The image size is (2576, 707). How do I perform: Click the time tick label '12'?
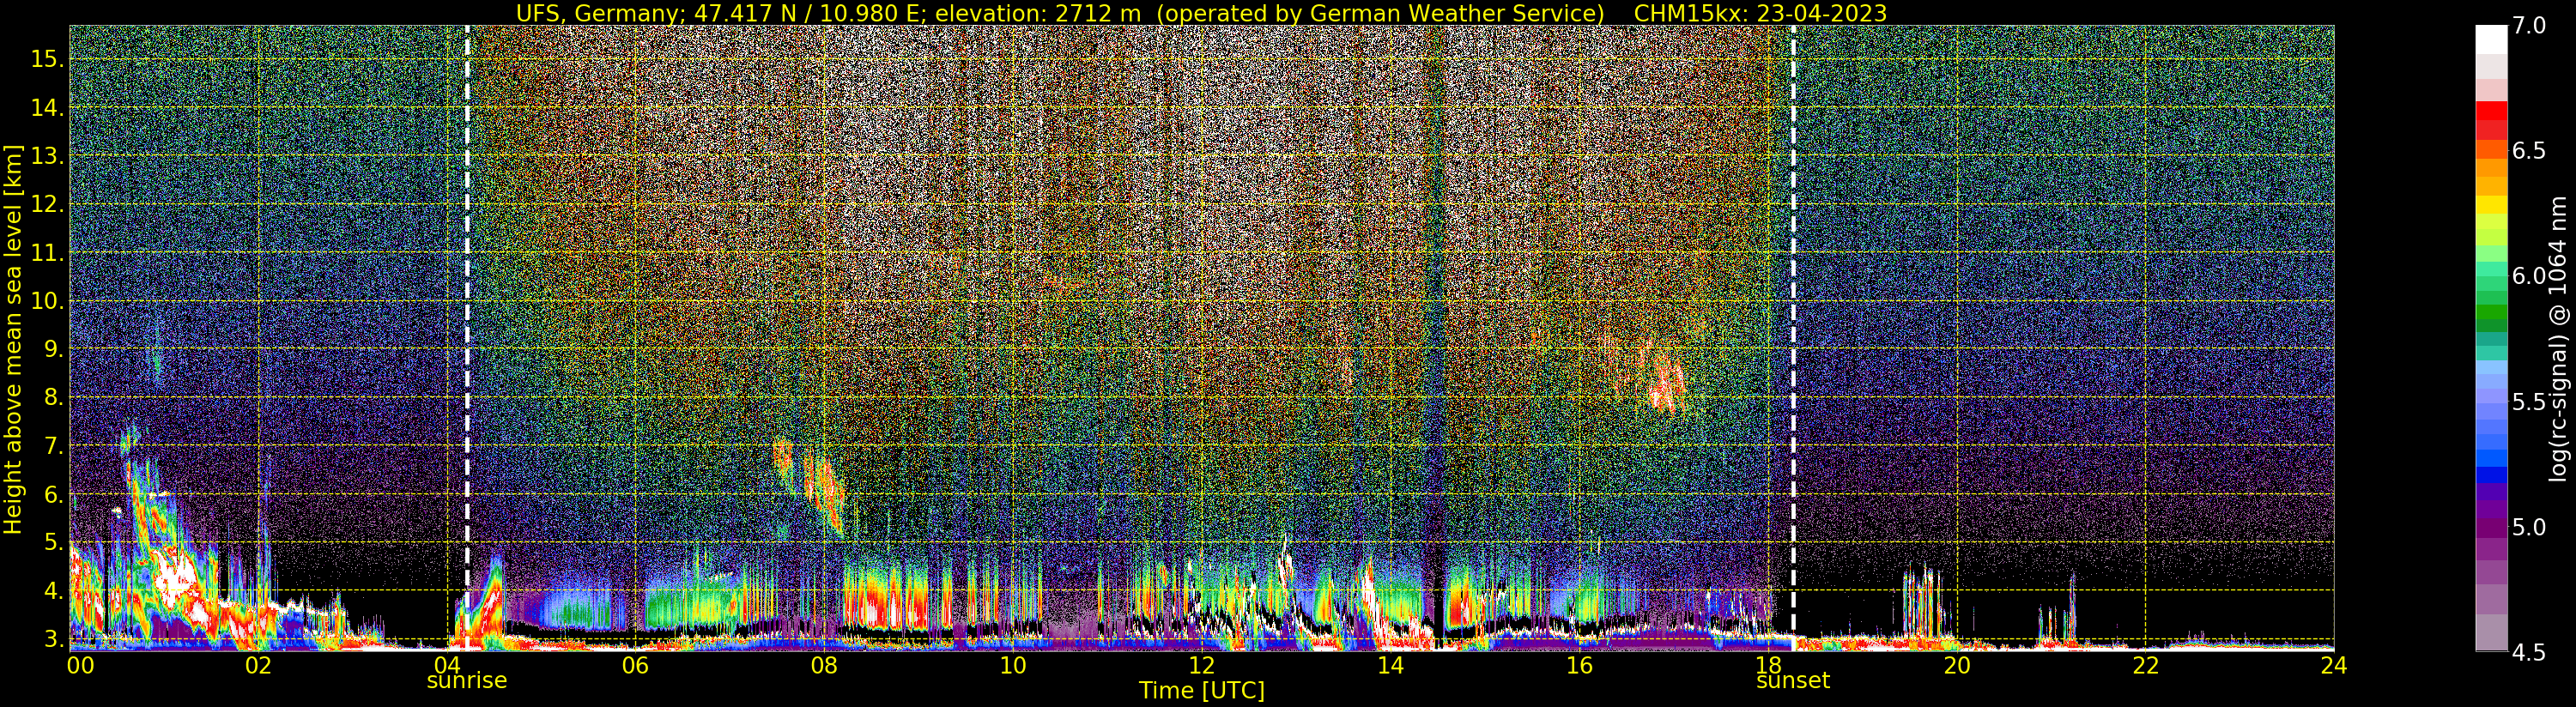[1202, 665]
